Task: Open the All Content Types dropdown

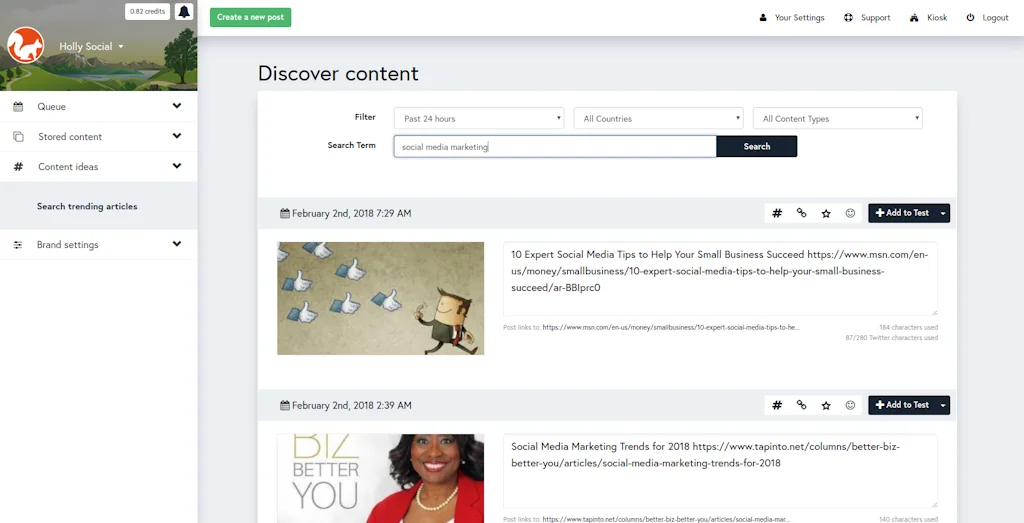Action: point(837,119)
